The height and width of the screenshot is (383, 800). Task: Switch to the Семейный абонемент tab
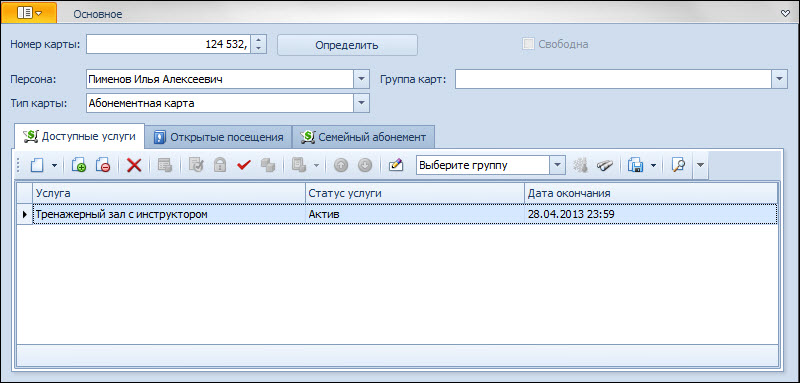363,137
